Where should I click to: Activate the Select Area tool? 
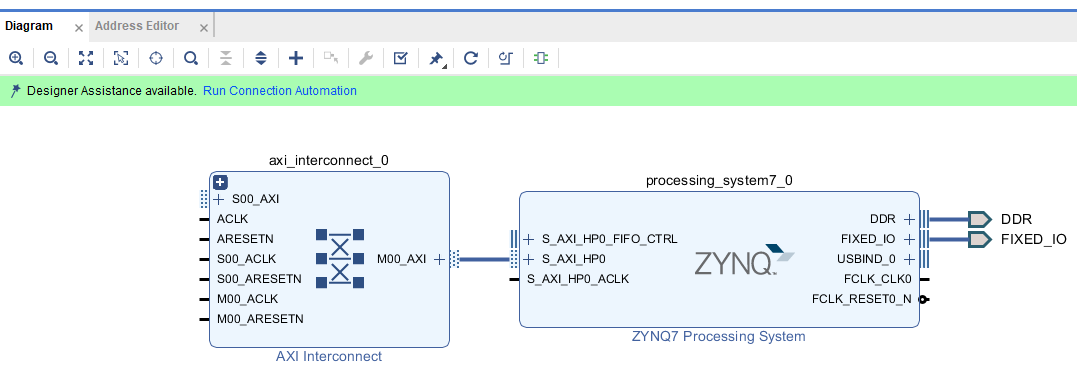click(x=121, y=58)
